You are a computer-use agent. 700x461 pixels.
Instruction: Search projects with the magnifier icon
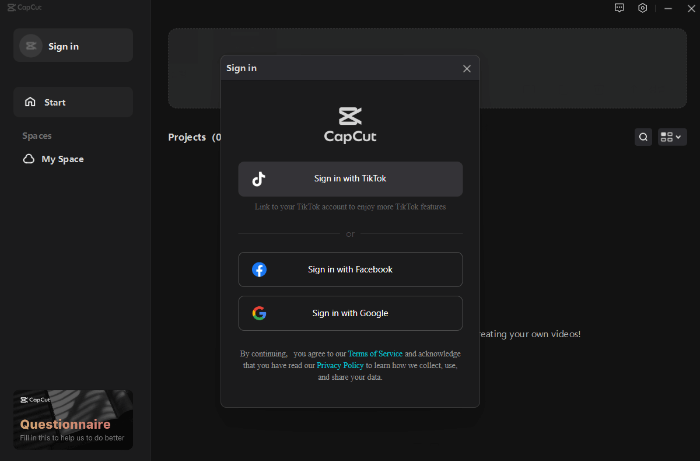click(x=643, y=137)
